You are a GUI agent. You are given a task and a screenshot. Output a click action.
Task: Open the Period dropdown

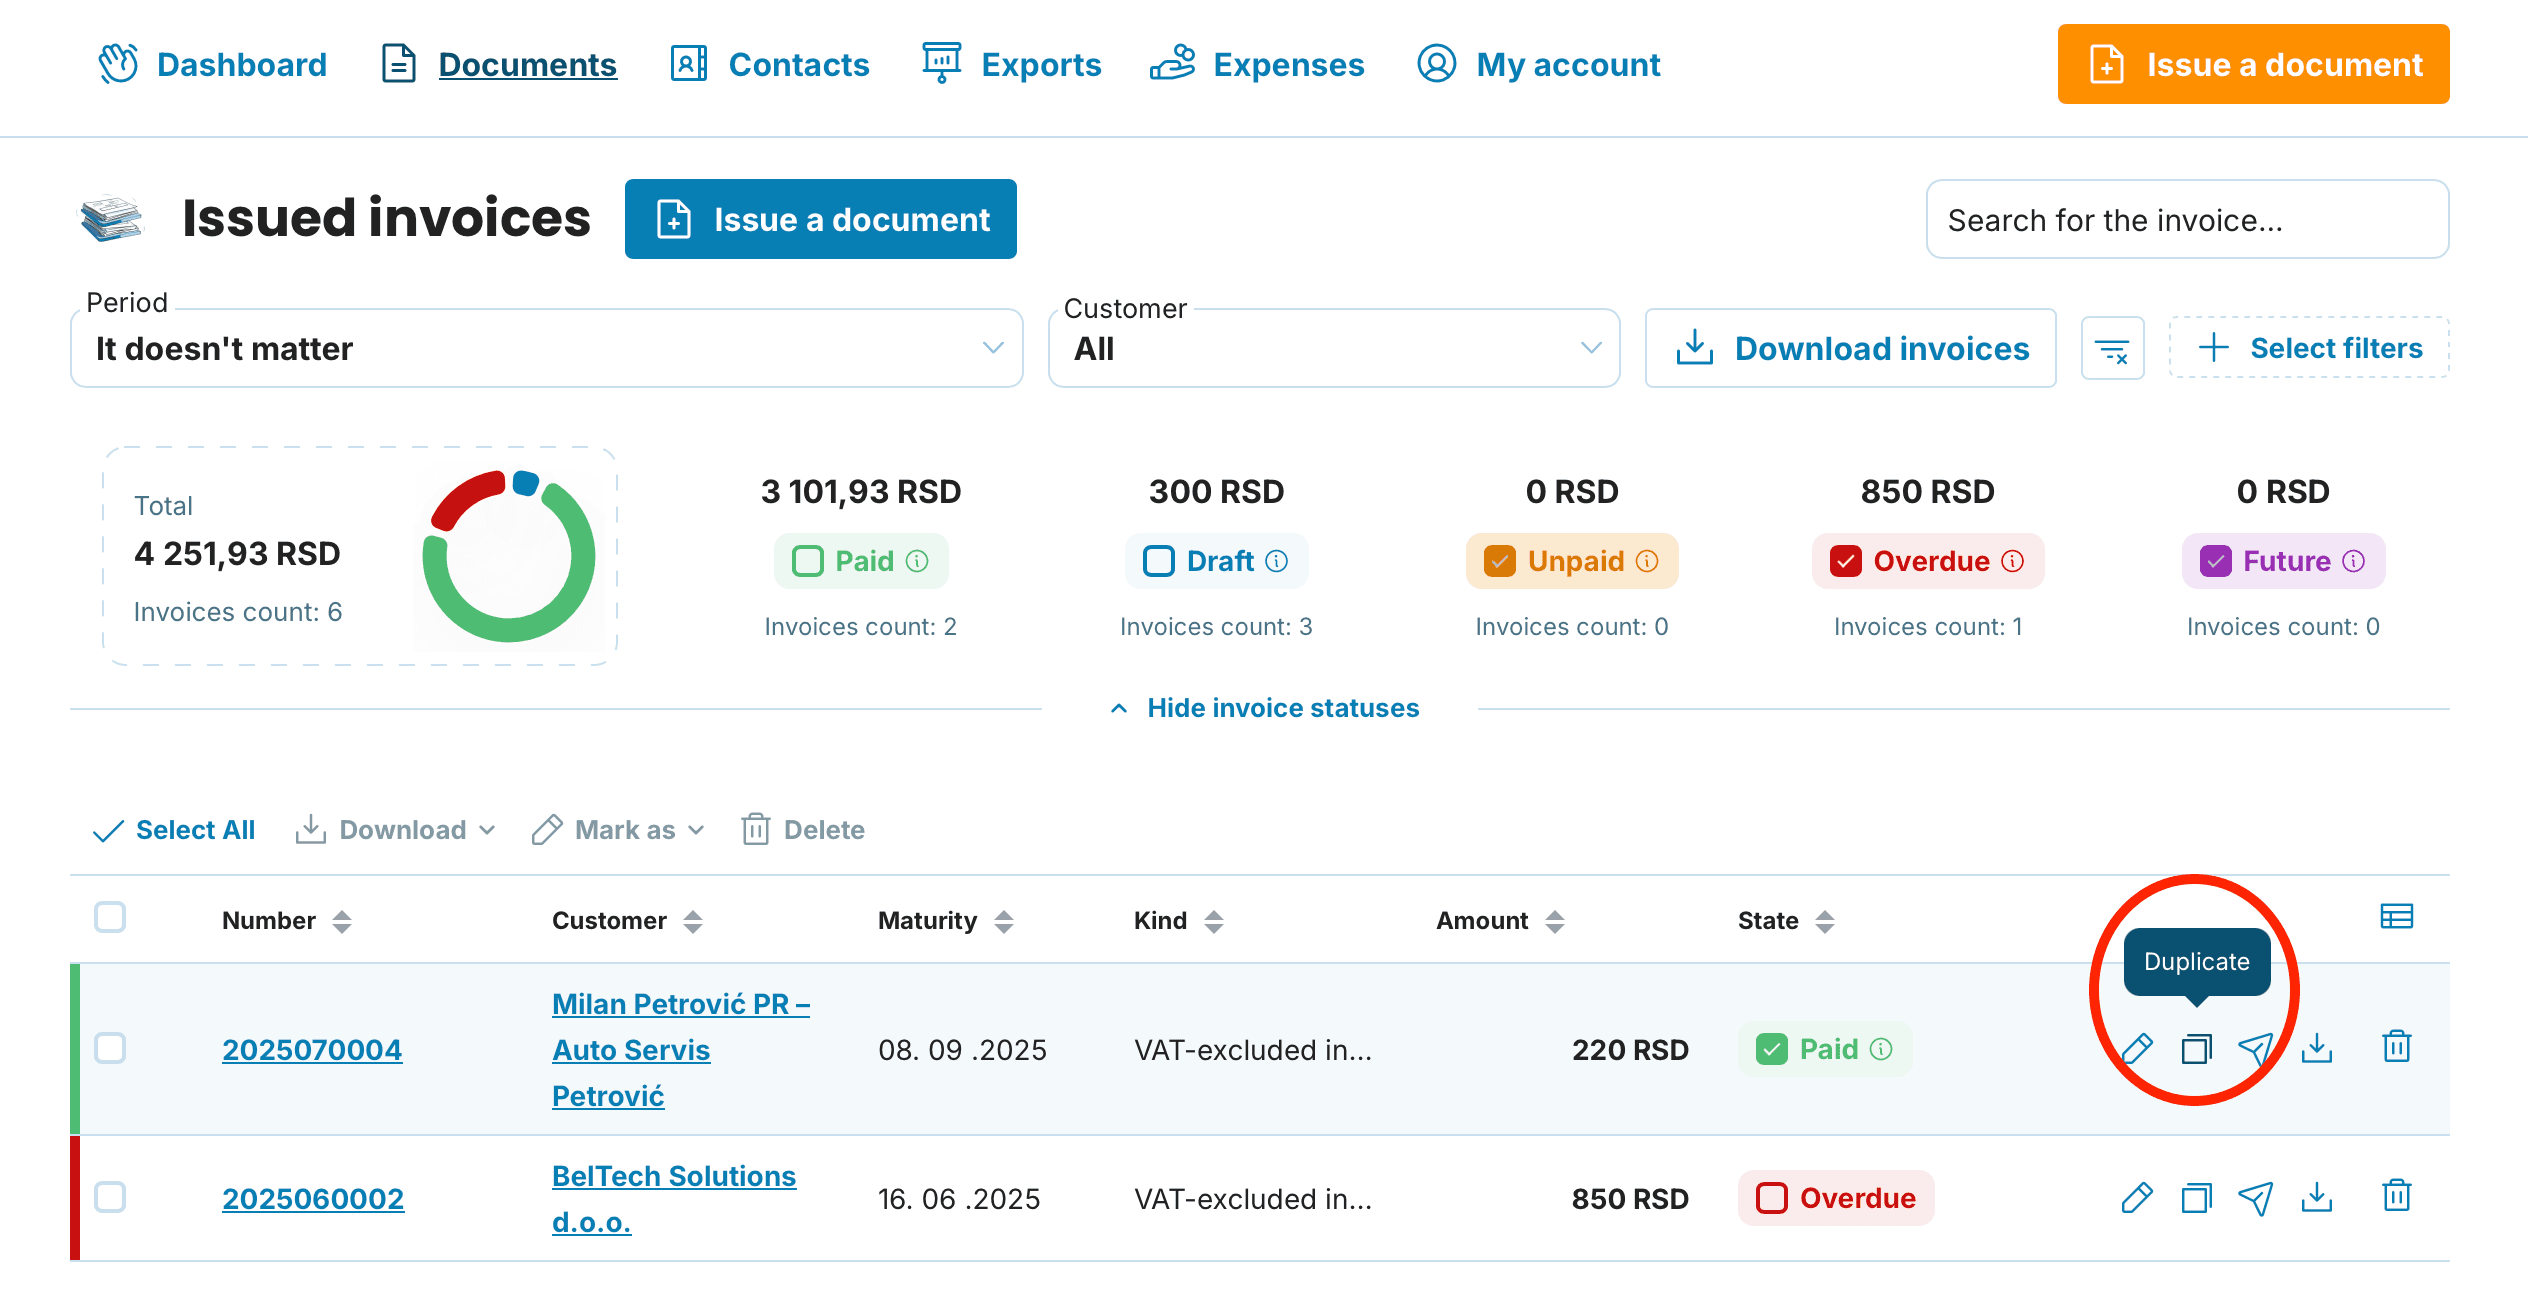(547, 348)
